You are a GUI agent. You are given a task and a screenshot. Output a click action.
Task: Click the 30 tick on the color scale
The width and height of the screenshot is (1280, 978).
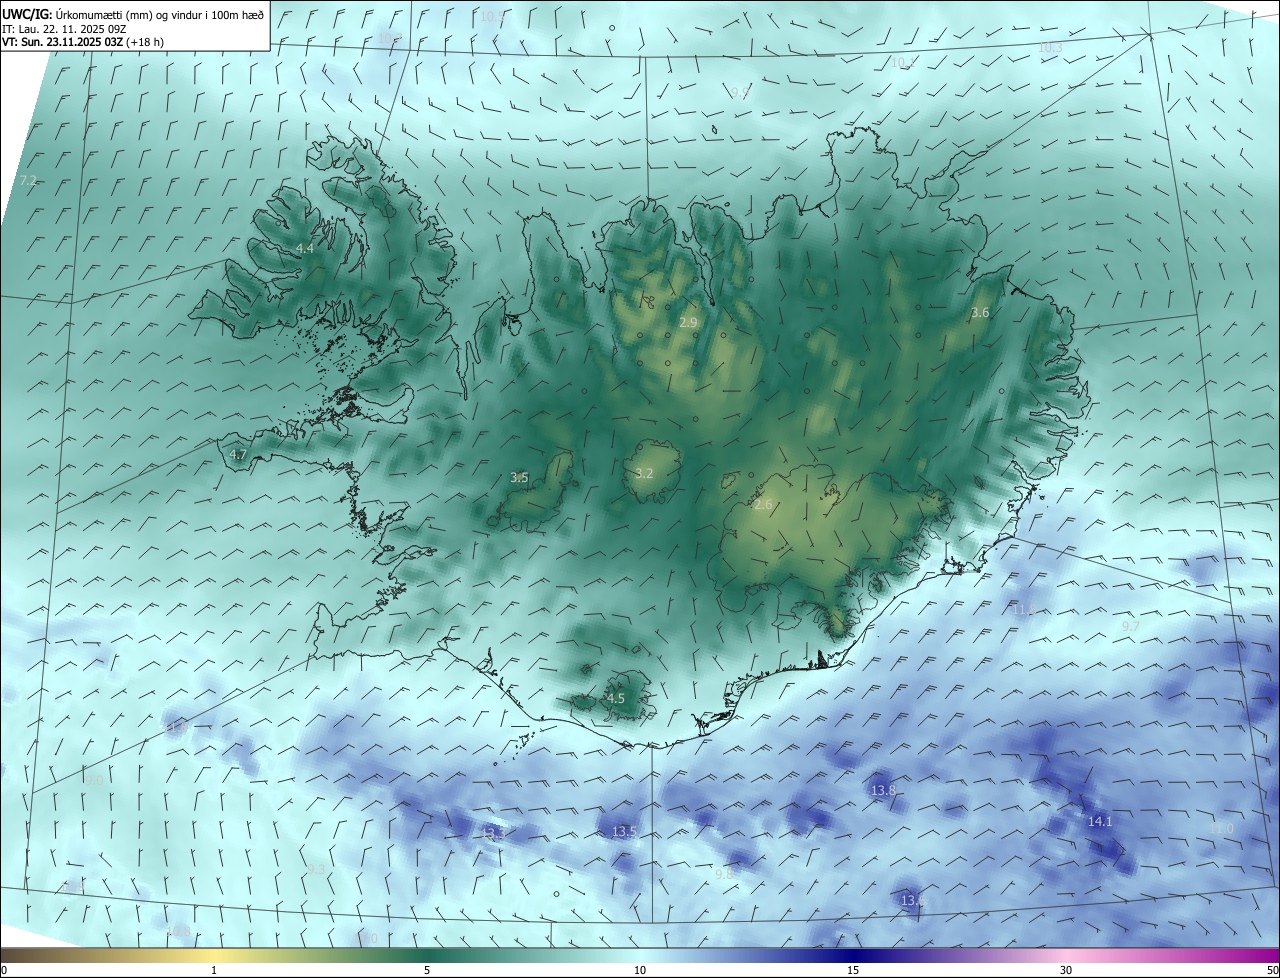(1066, 970)
